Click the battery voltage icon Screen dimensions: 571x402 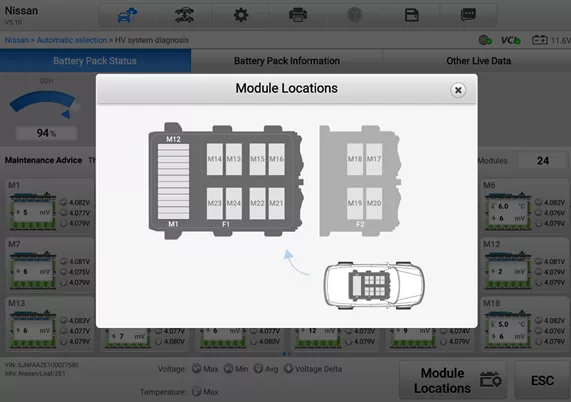click(540, 40)
